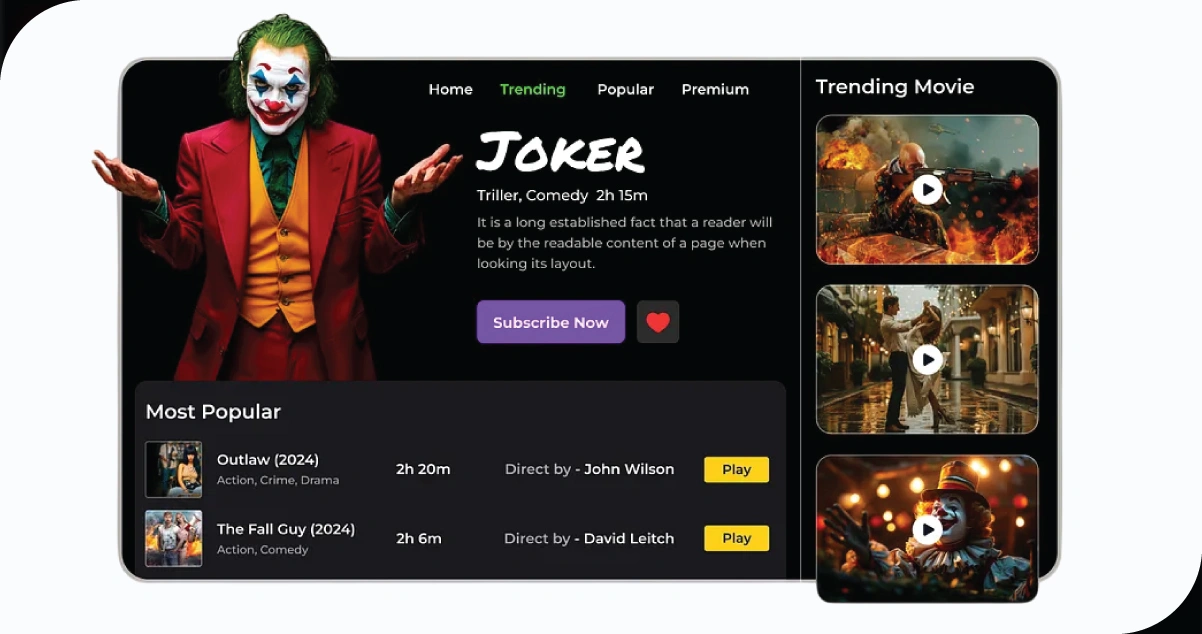This screenshot has width=1202, height=634.
Task: Go to the Premium section
Action: click(x=715, y=89)
